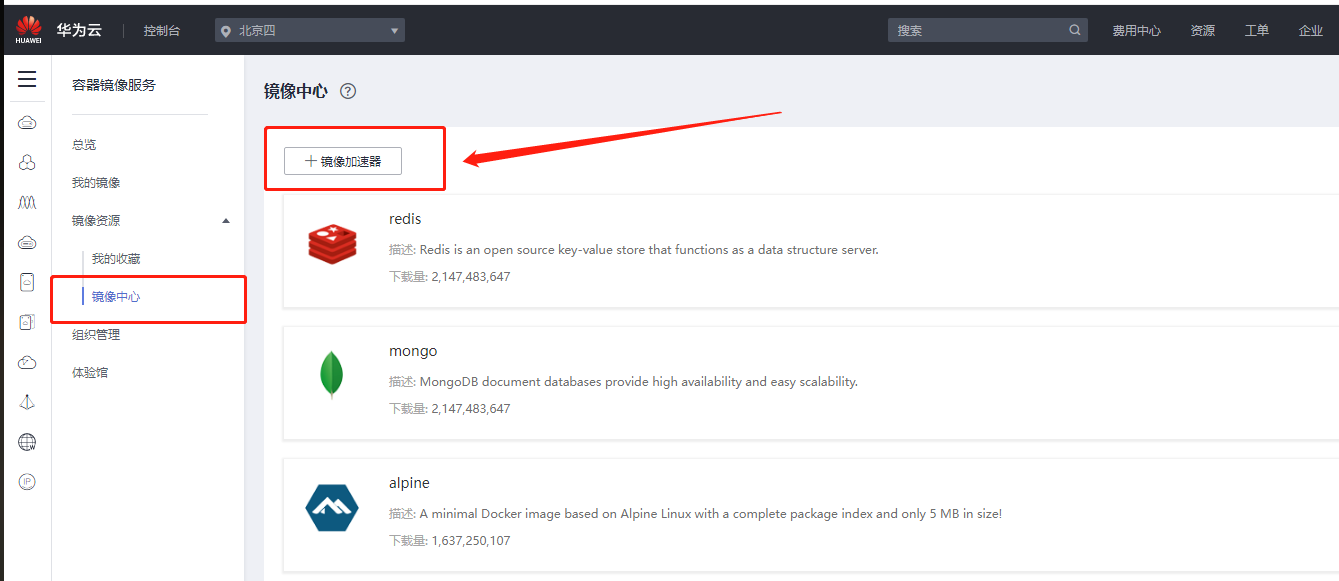Open the redis image title
Screen dimensions: 1339x581
pyautogui.click(x=405, y=219)
